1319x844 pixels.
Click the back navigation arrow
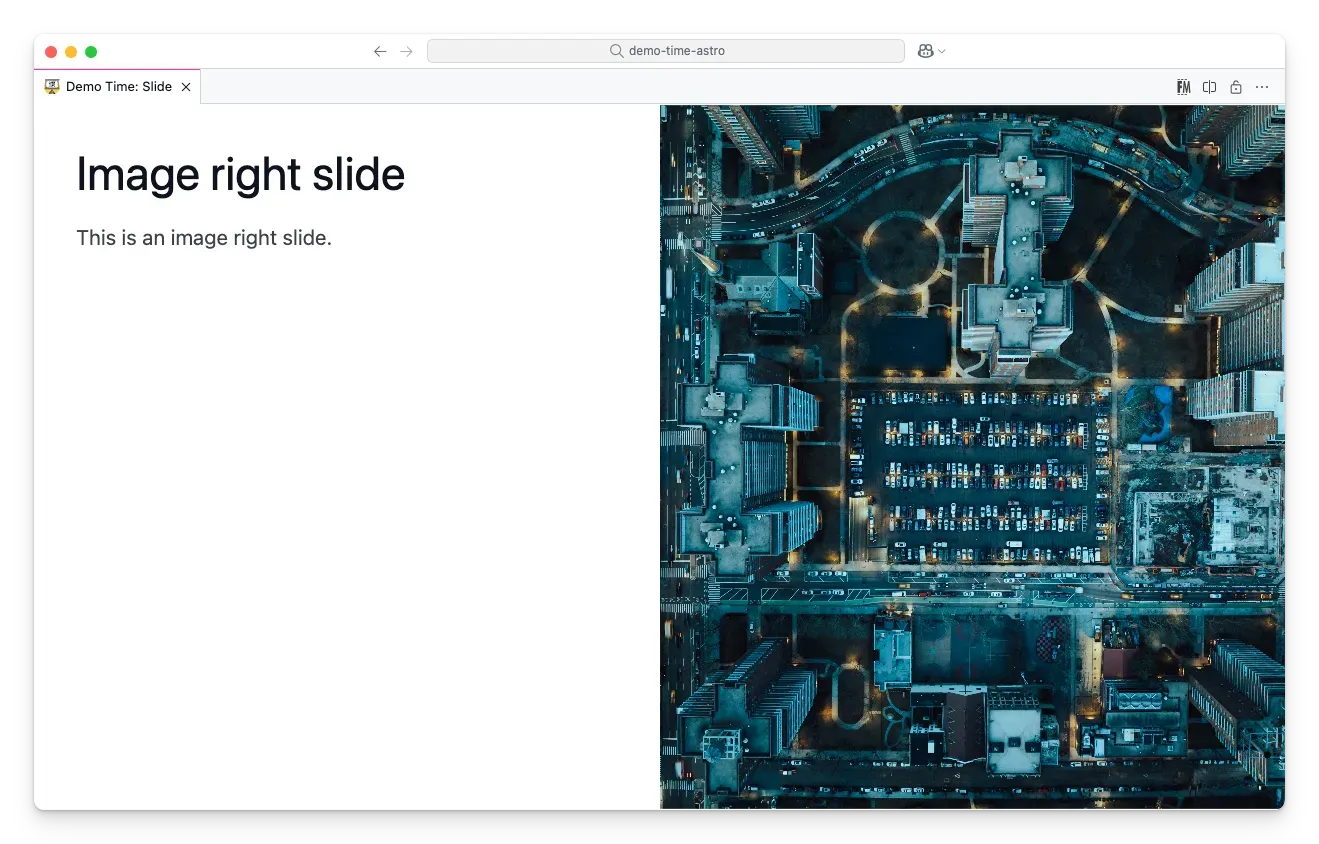(380, 51)
